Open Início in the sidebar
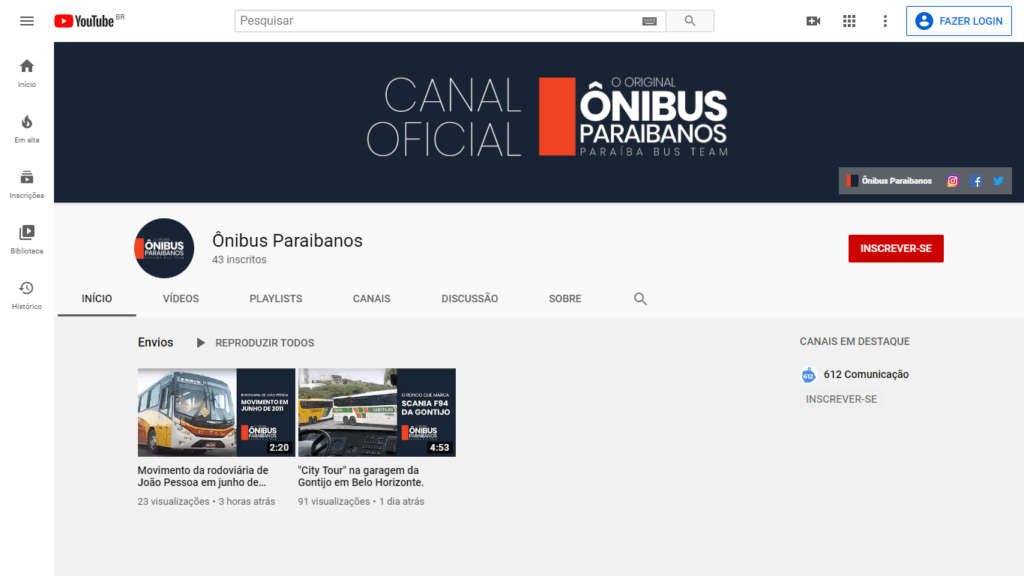 27,73
